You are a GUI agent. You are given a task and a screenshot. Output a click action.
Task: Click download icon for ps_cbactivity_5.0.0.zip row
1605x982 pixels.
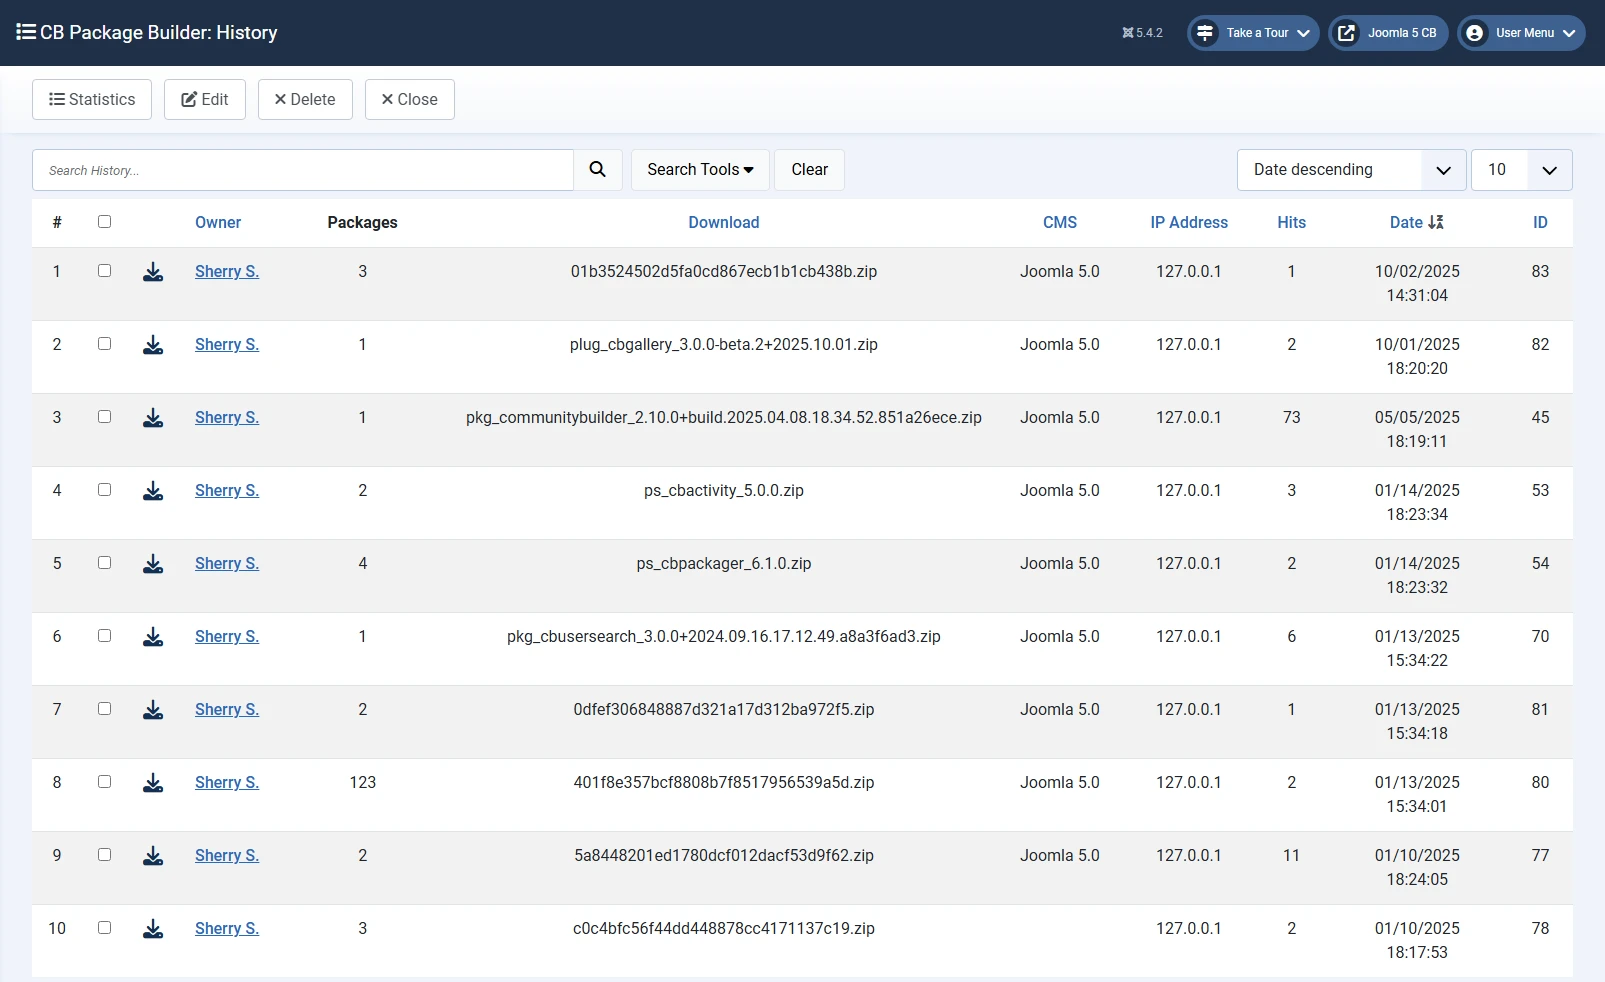153,491
